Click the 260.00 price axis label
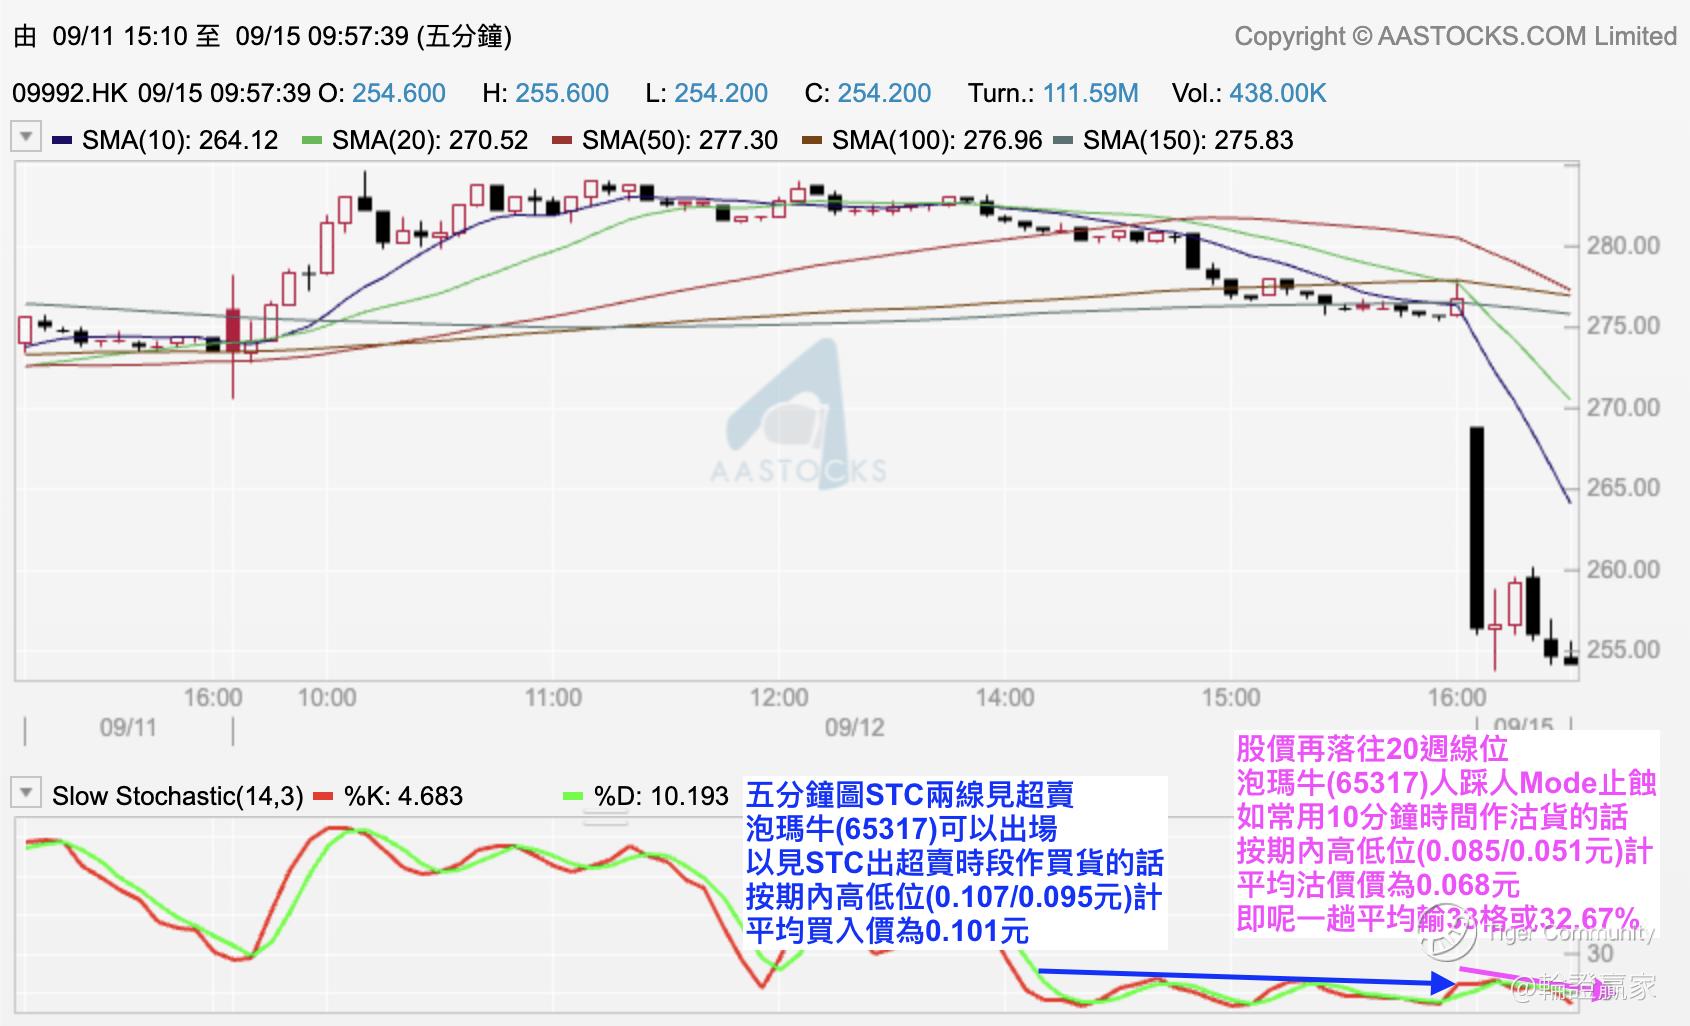This screenshot has width=1690, height=1026. pos(1623,569)
